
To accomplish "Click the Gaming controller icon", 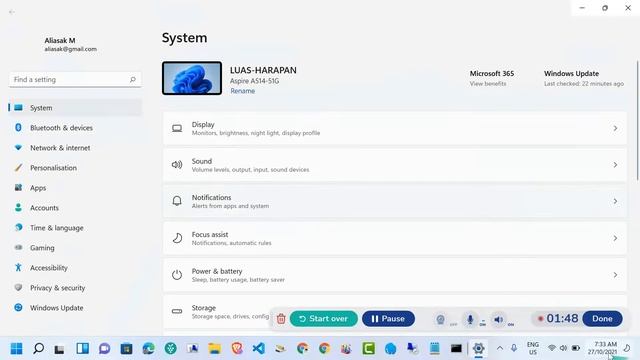I will pos(18,247).
